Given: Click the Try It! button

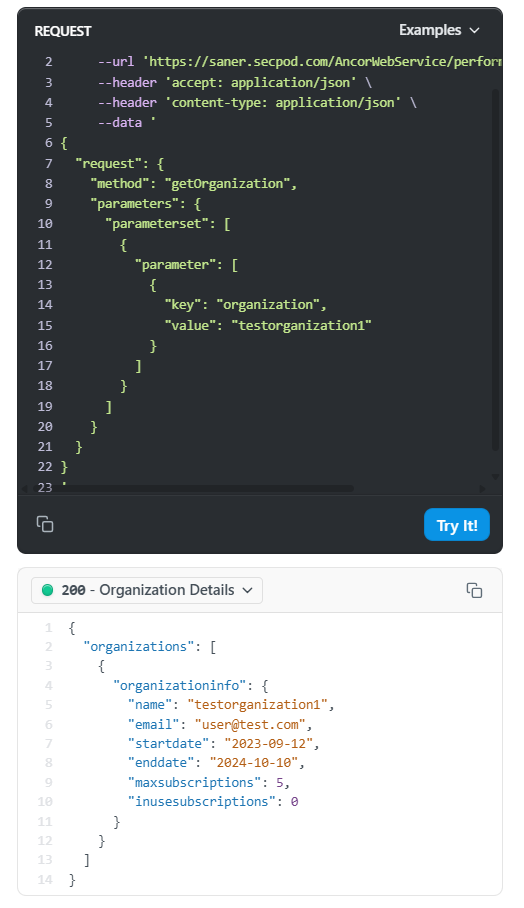Looking at the screenshot, I should point(457,525).
